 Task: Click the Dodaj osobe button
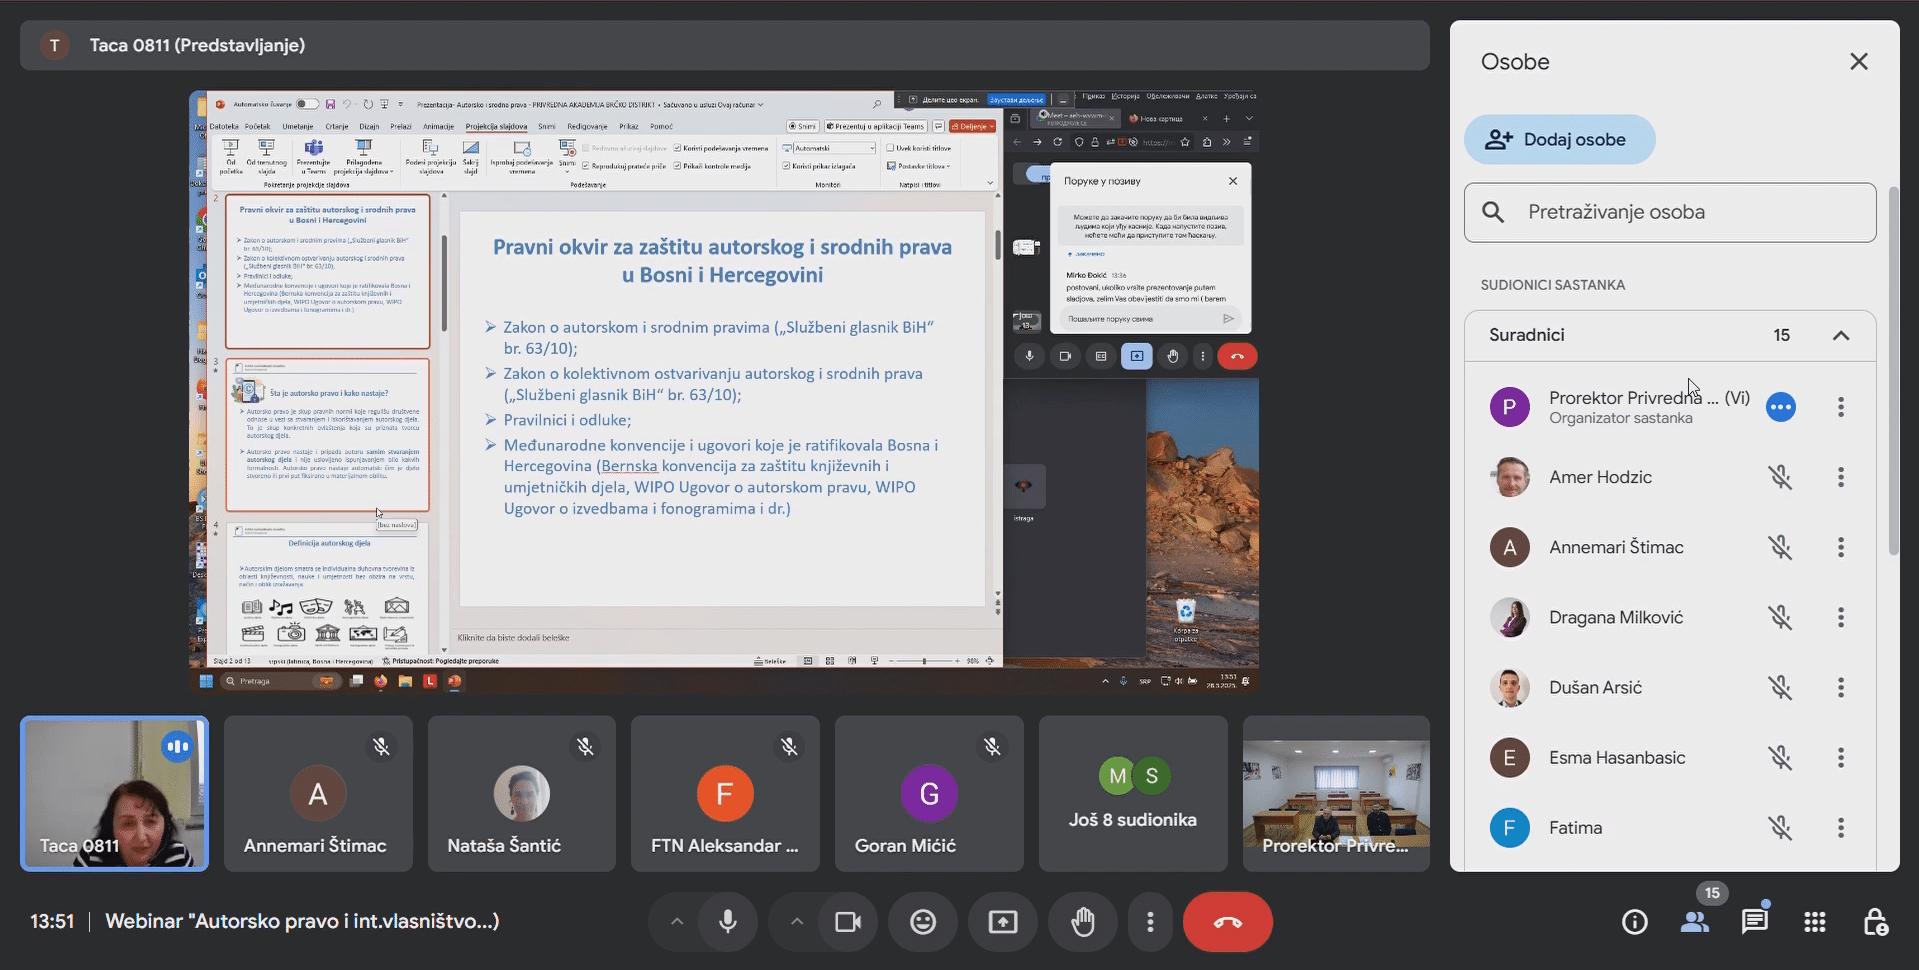click(x=1559, y=140)
